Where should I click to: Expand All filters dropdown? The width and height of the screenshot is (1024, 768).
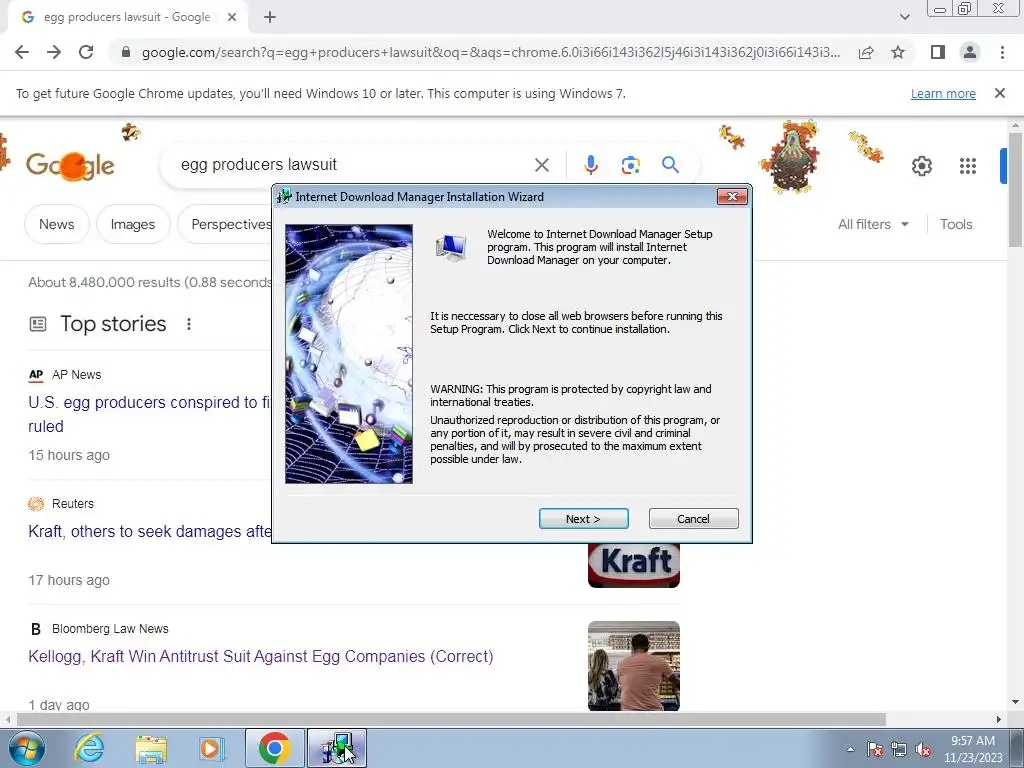(873, 224)
